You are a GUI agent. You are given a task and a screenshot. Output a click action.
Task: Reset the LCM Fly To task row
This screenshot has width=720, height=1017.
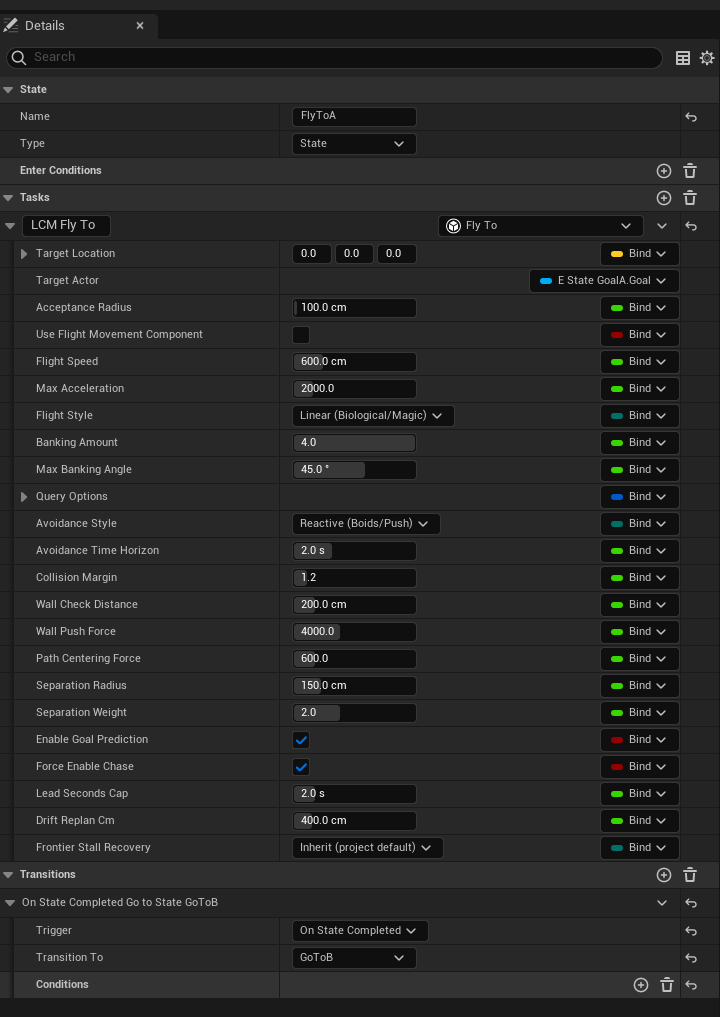[691, 226]
